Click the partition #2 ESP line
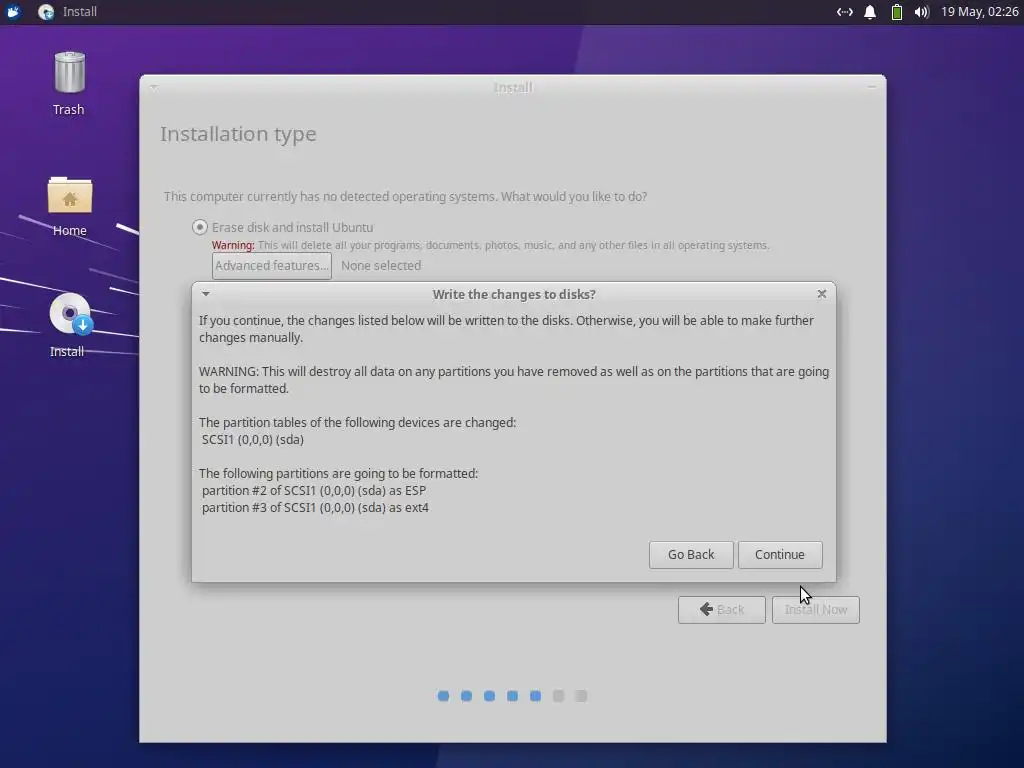Image resolution: width=1024 pixels, height=768 pixels. click(x=313, y=490)
